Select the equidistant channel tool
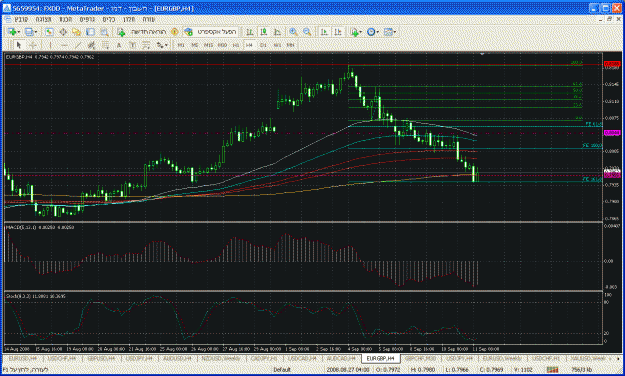This screenshot has height=376, width=625. 91,45
